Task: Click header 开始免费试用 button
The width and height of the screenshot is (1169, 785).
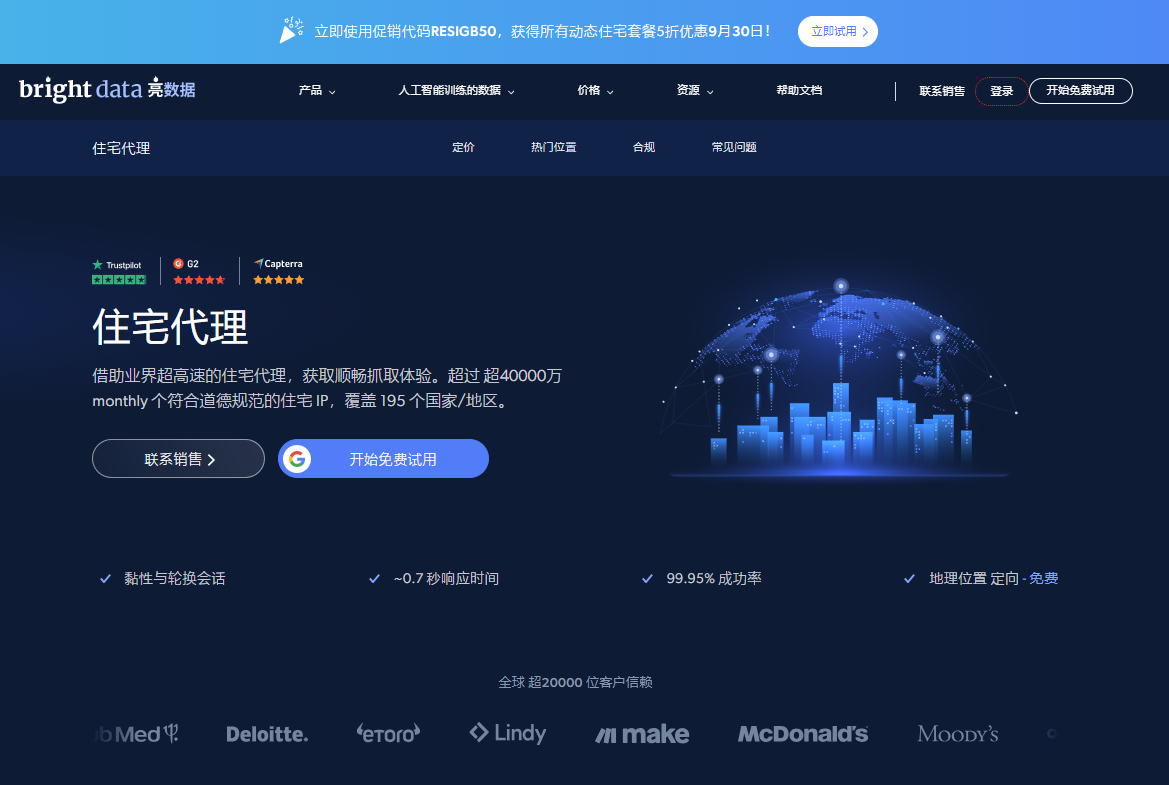Action: tap(1080, 91)
